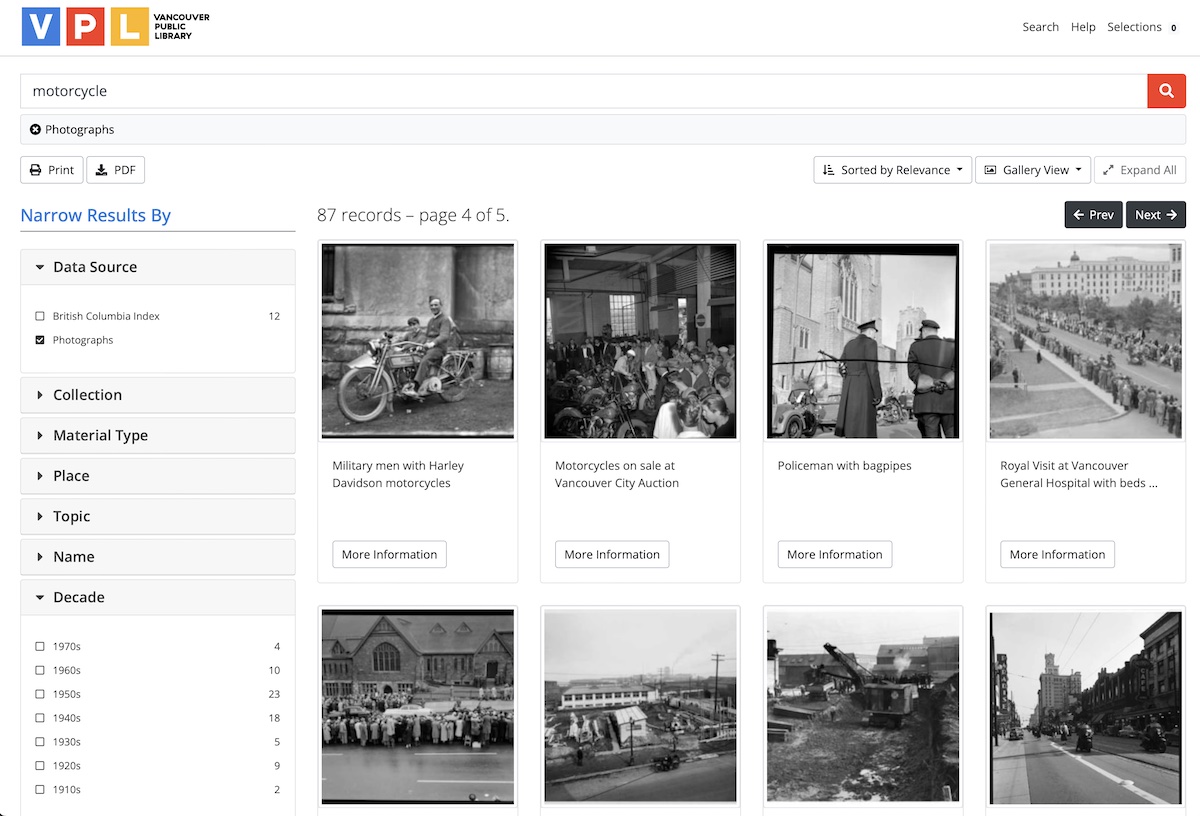The width and height of the screenshot is (1200, 816).
Task: Go to the previous results page
Action: pyautogui.click(x=1093, y=215)
